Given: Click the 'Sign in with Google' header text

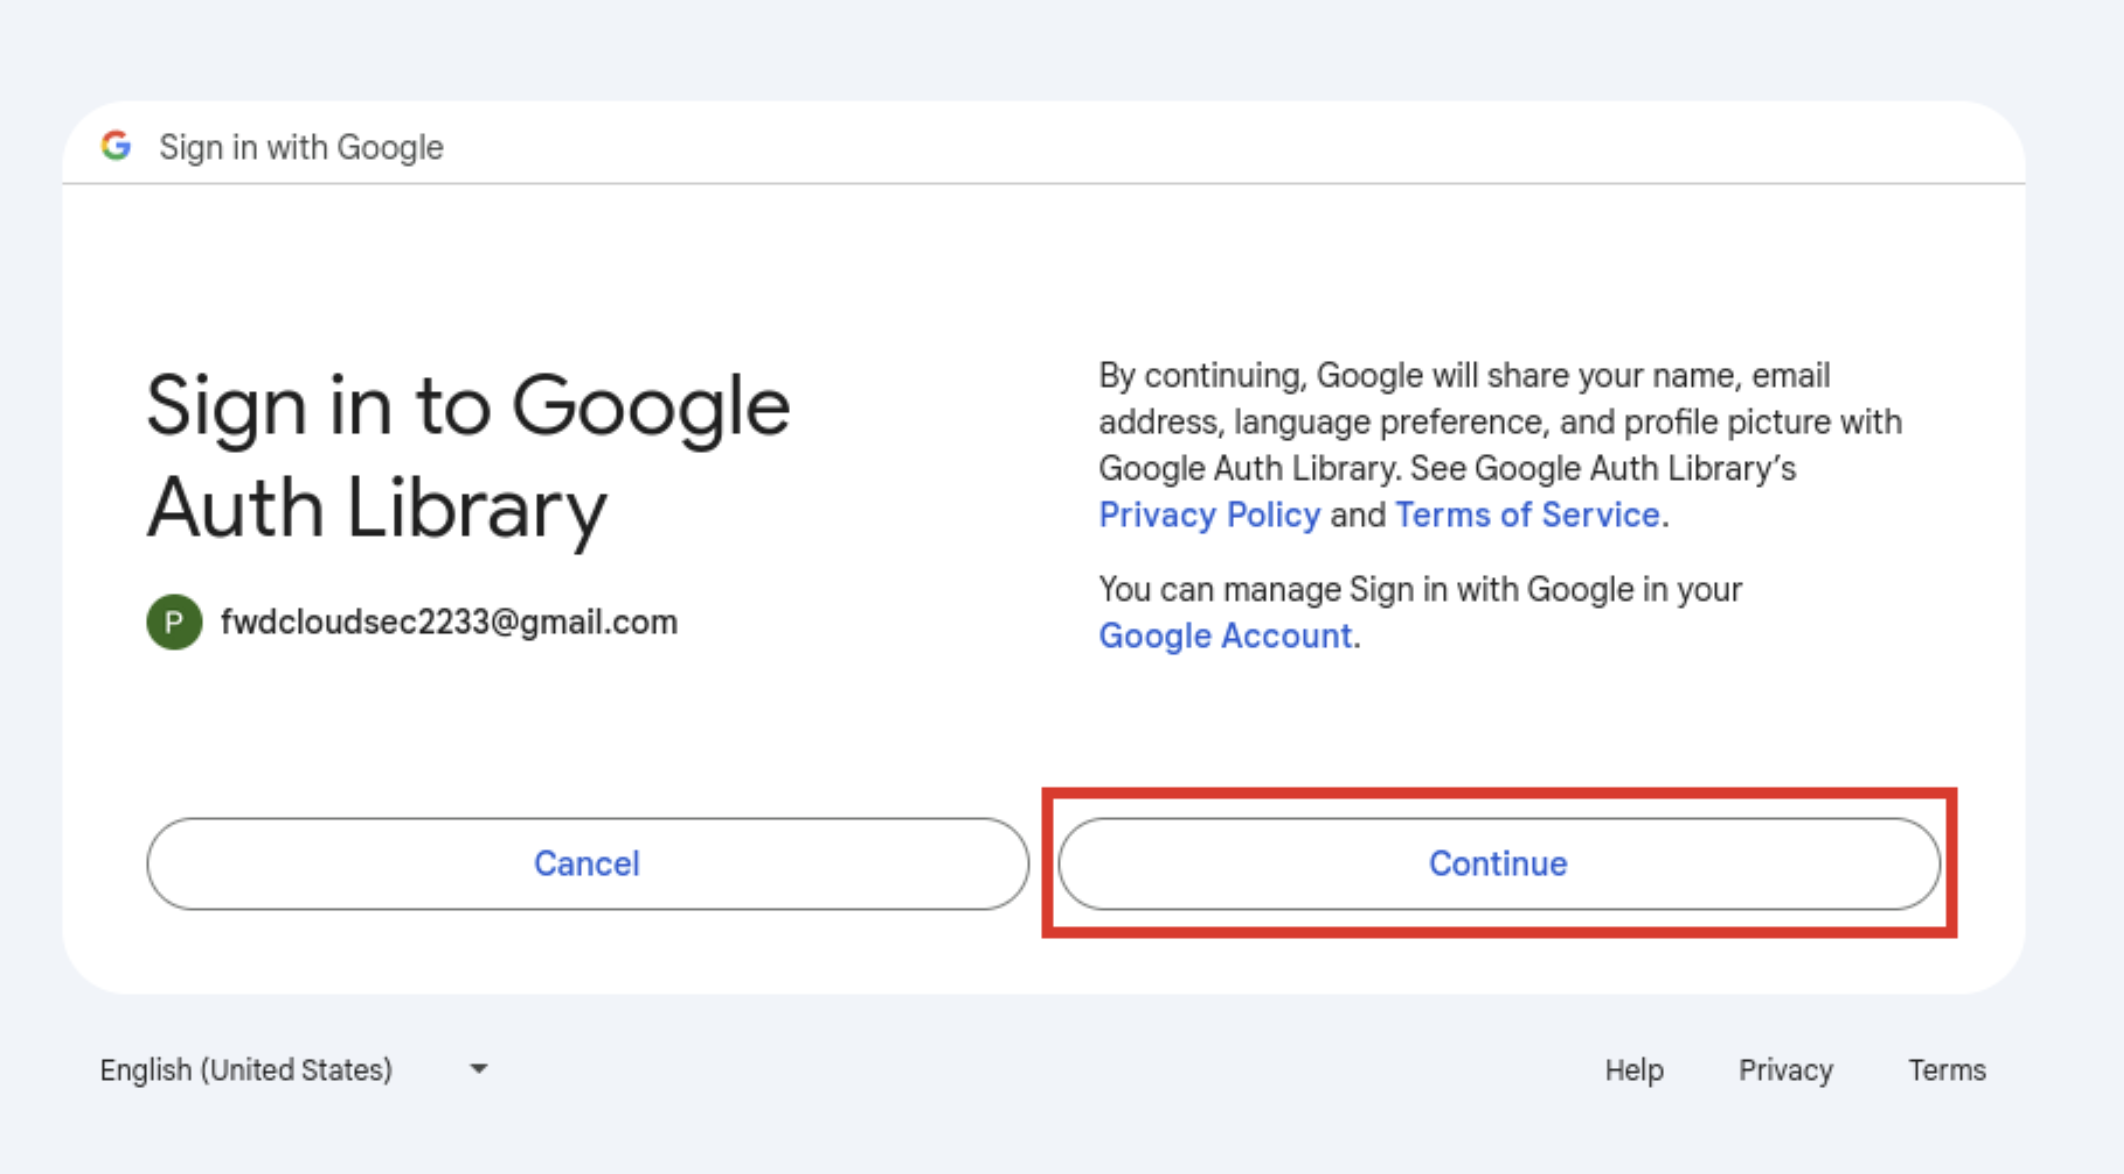Looking at the screenshot, I should [x=301, y=147].
